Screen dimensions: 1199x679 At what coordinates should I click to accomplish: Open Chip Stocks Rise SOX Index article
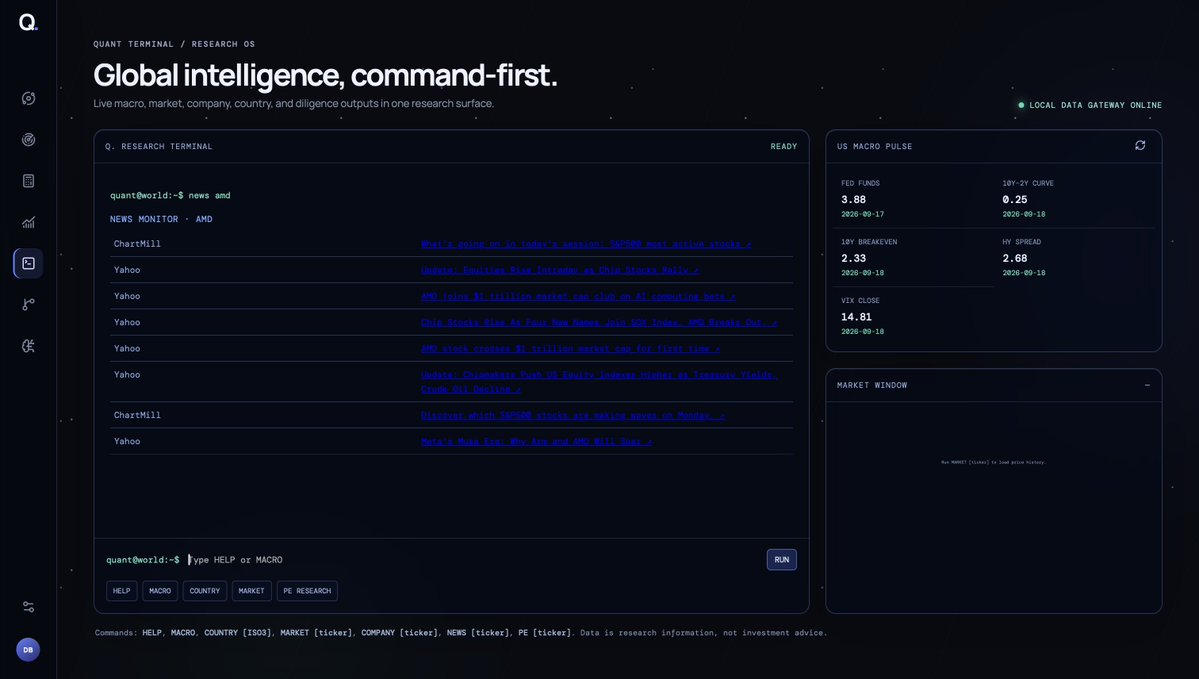(x=599, y=323)
